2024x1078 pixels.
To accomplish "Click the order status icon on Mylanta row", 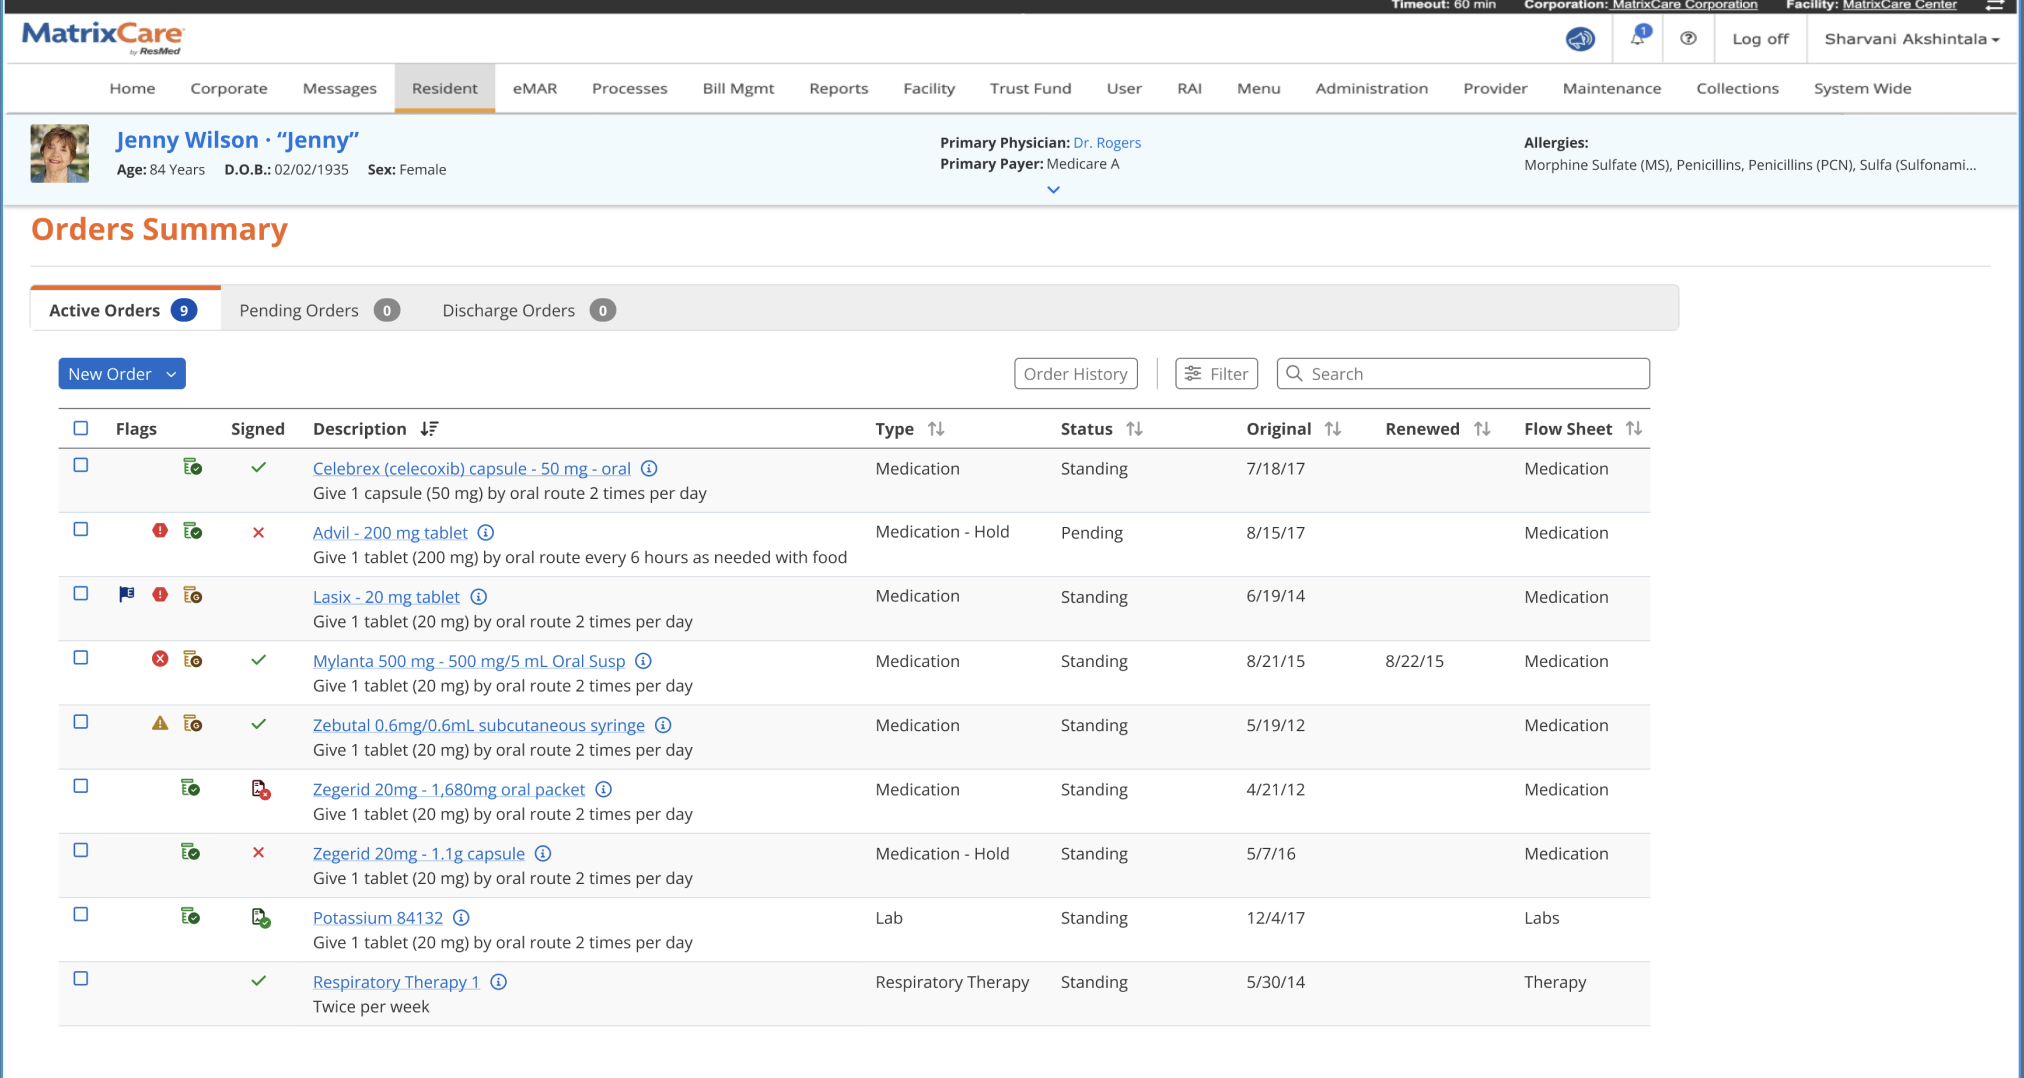I will click(193, 659).
